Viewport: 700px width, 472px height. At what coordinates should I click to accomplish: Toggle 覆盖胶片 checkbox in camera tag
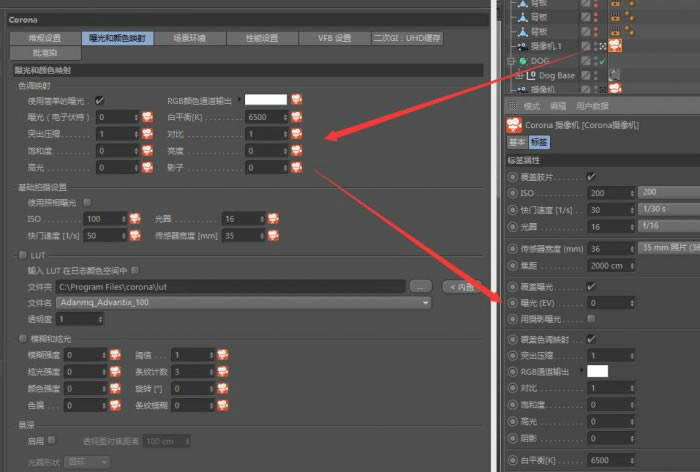point(591,177)
